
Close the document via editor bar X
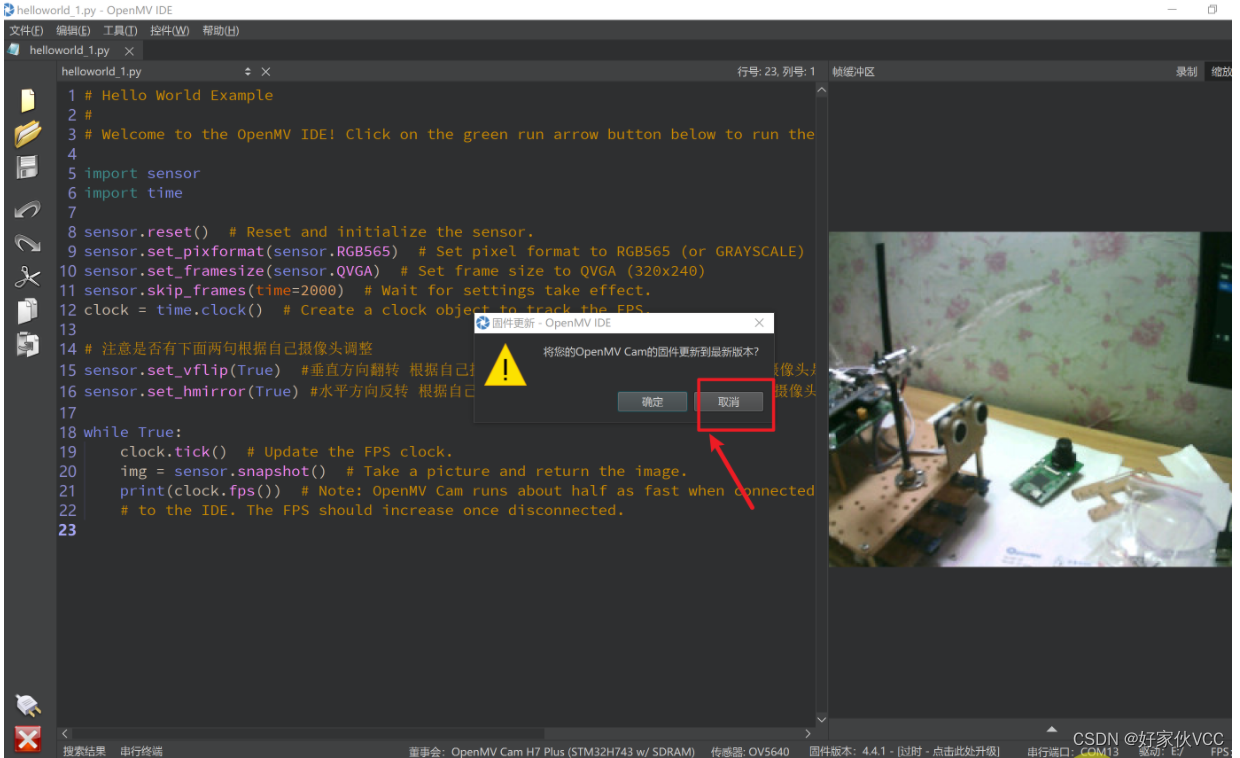point(266,72)
